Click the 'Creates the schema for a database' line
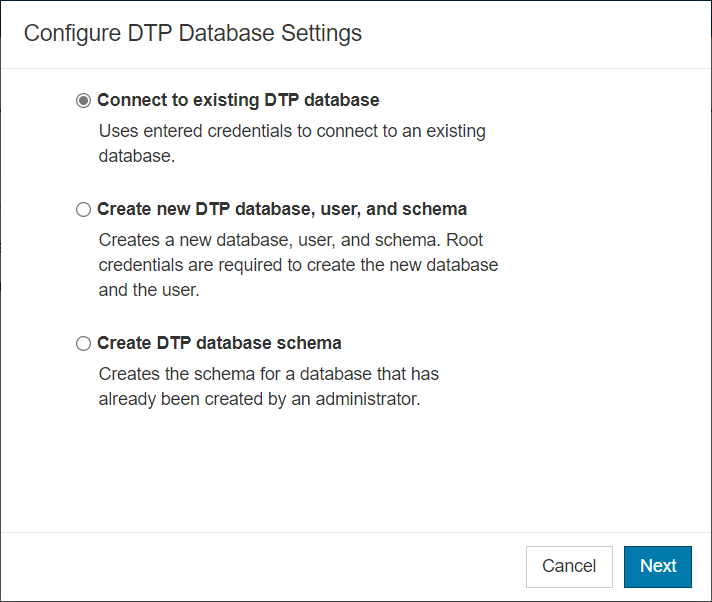Viewport: 712px width, 602px height. click(269, 374)
